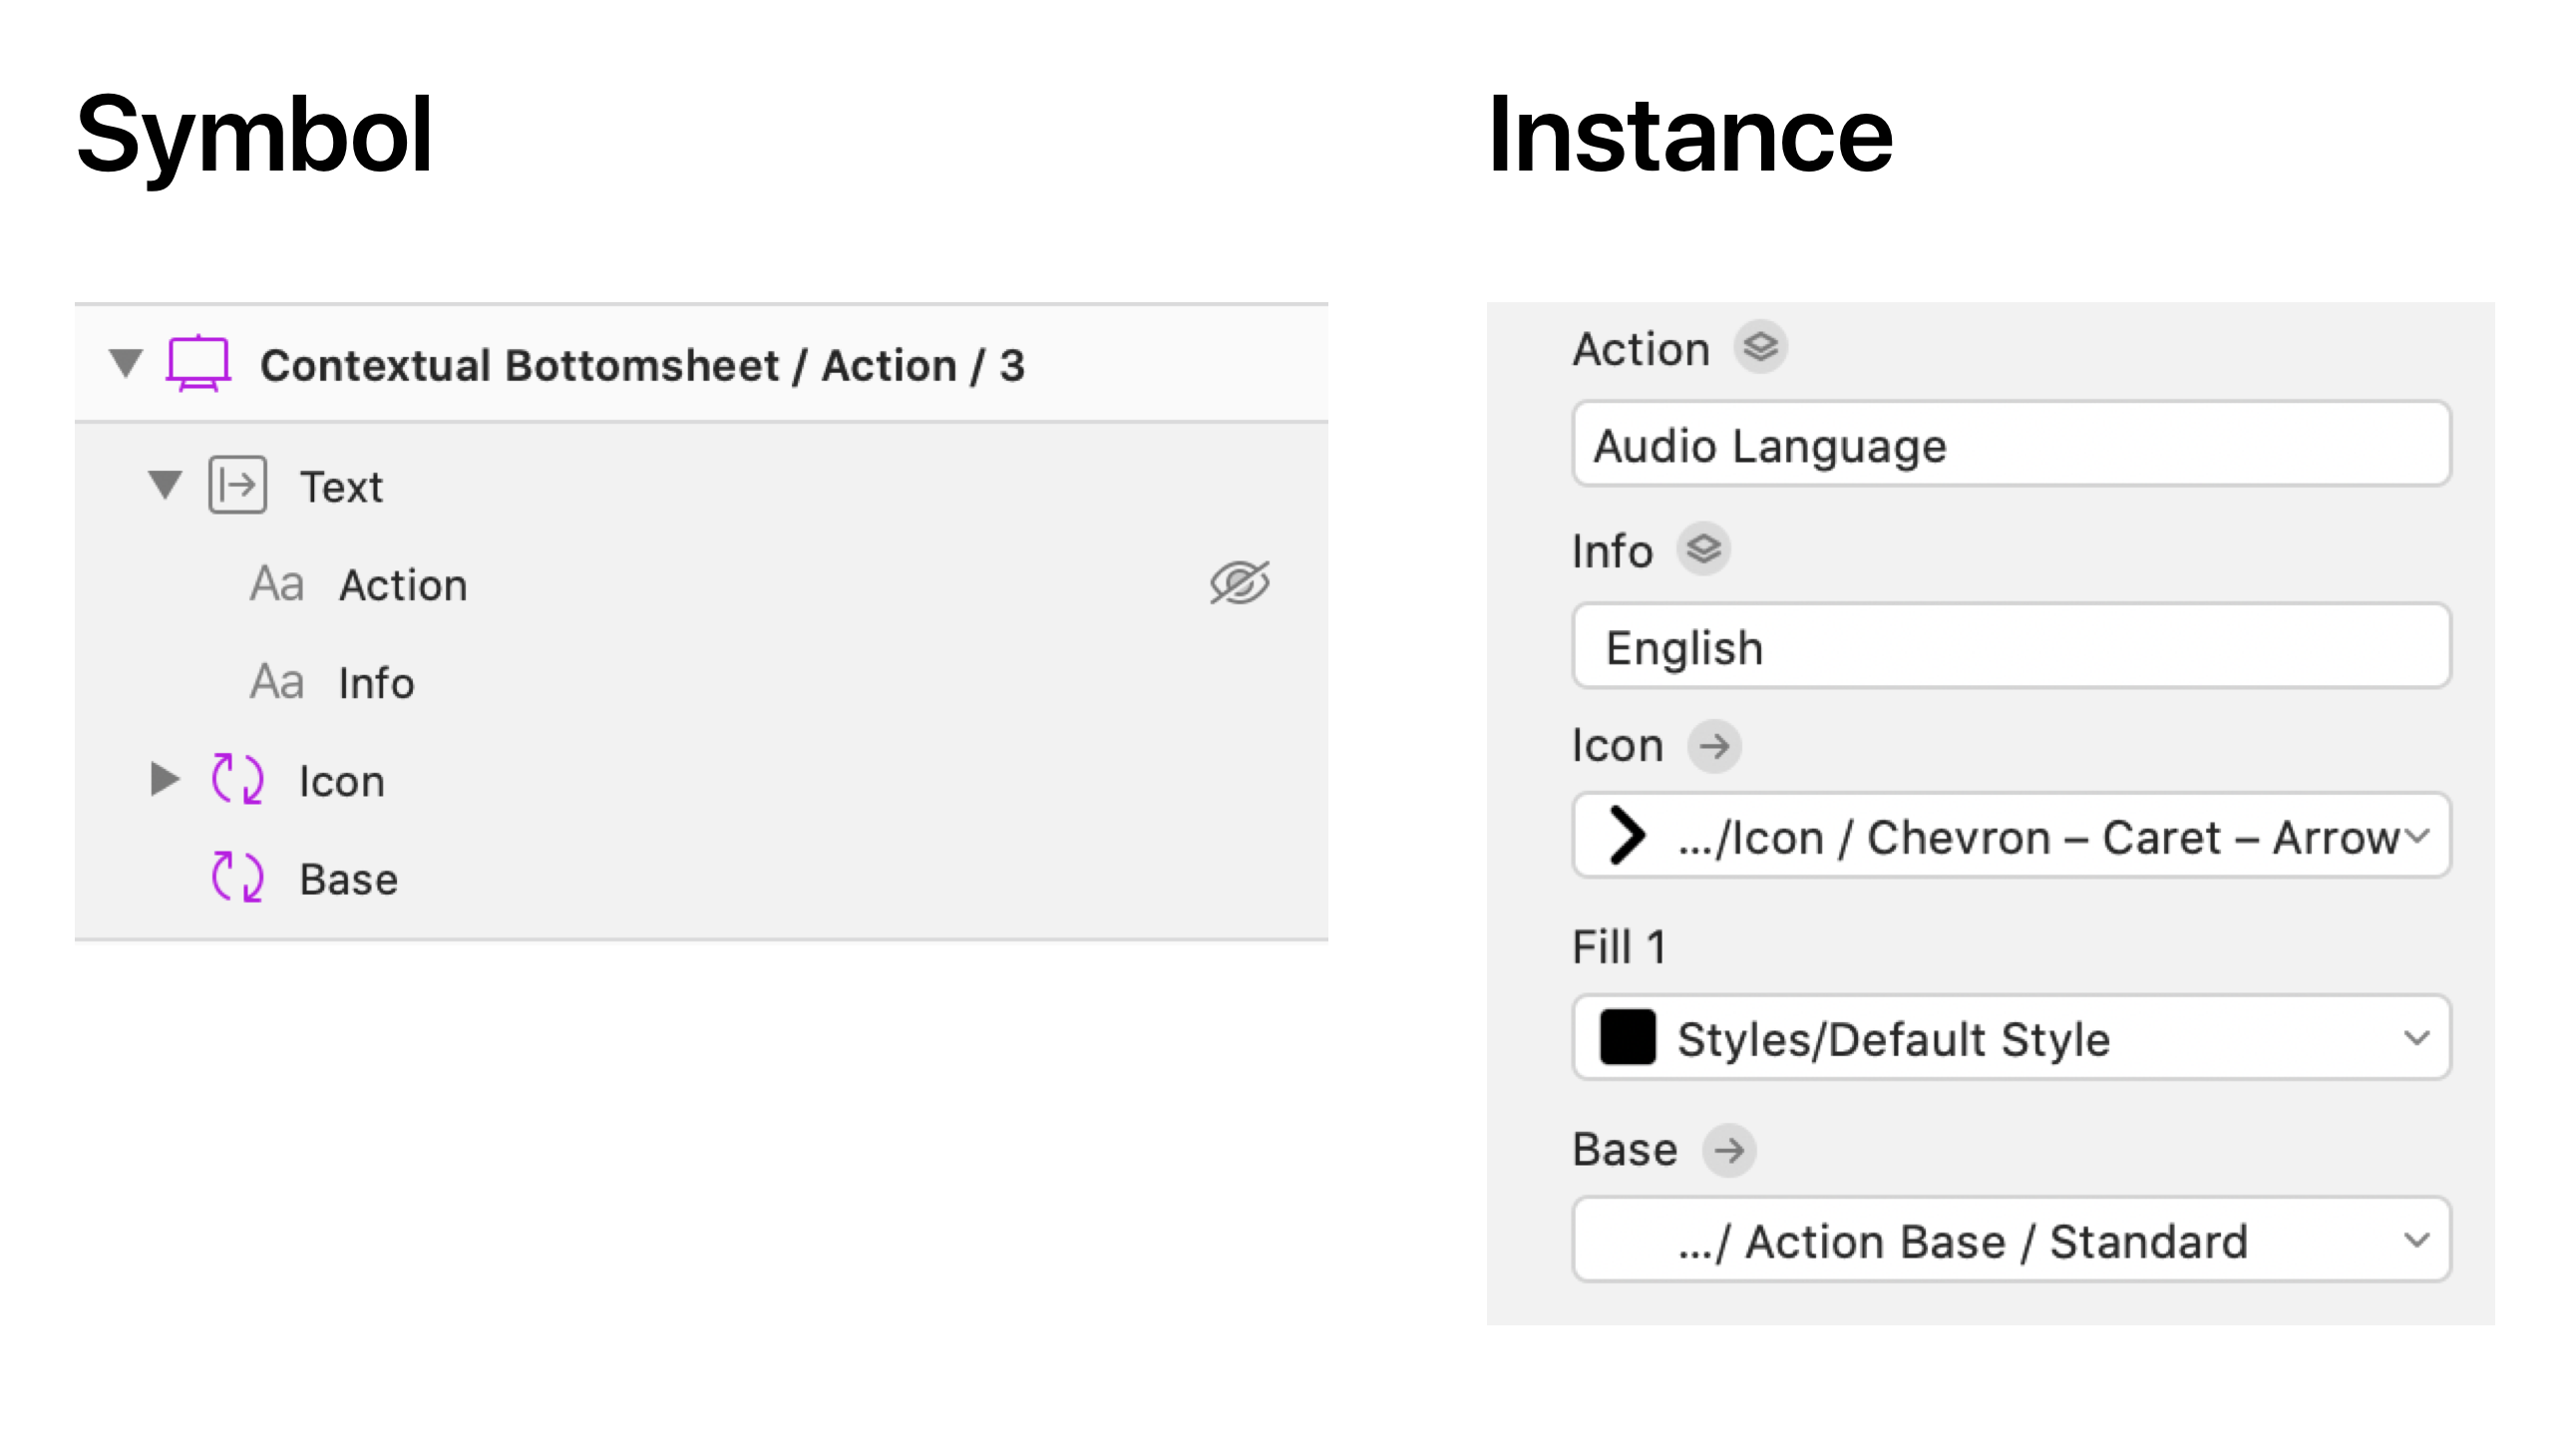Click the symbol icon next to Base layer

(x=237, y=877)
